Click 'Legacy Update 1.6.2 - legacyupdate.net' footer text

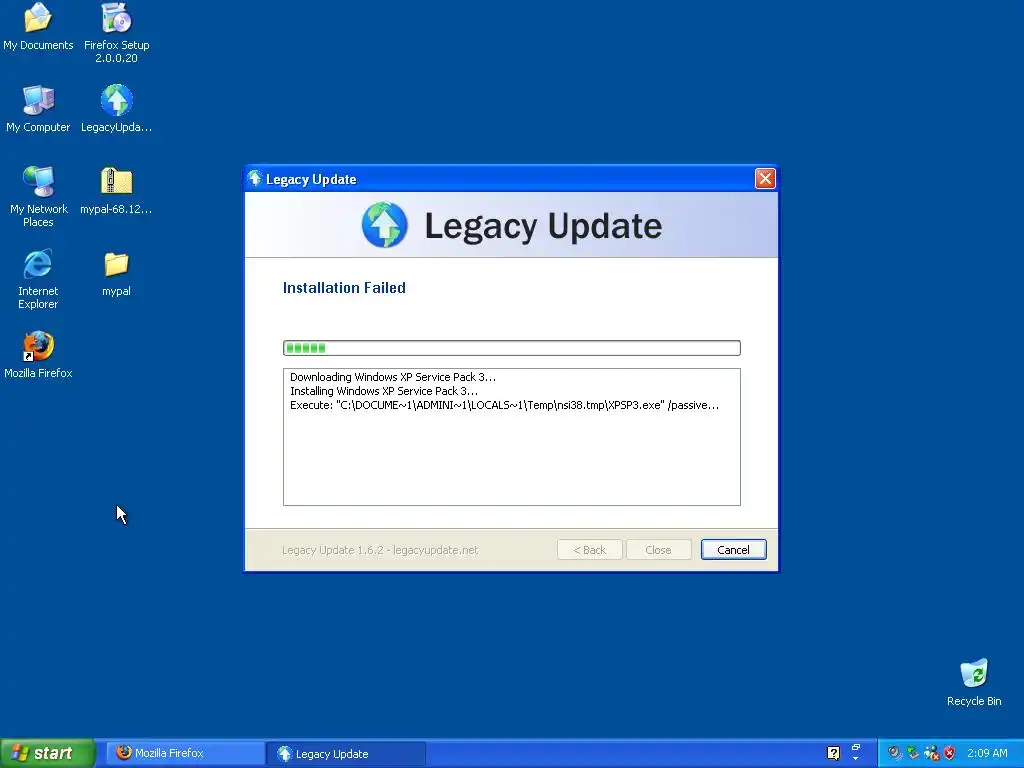(380, 550)
